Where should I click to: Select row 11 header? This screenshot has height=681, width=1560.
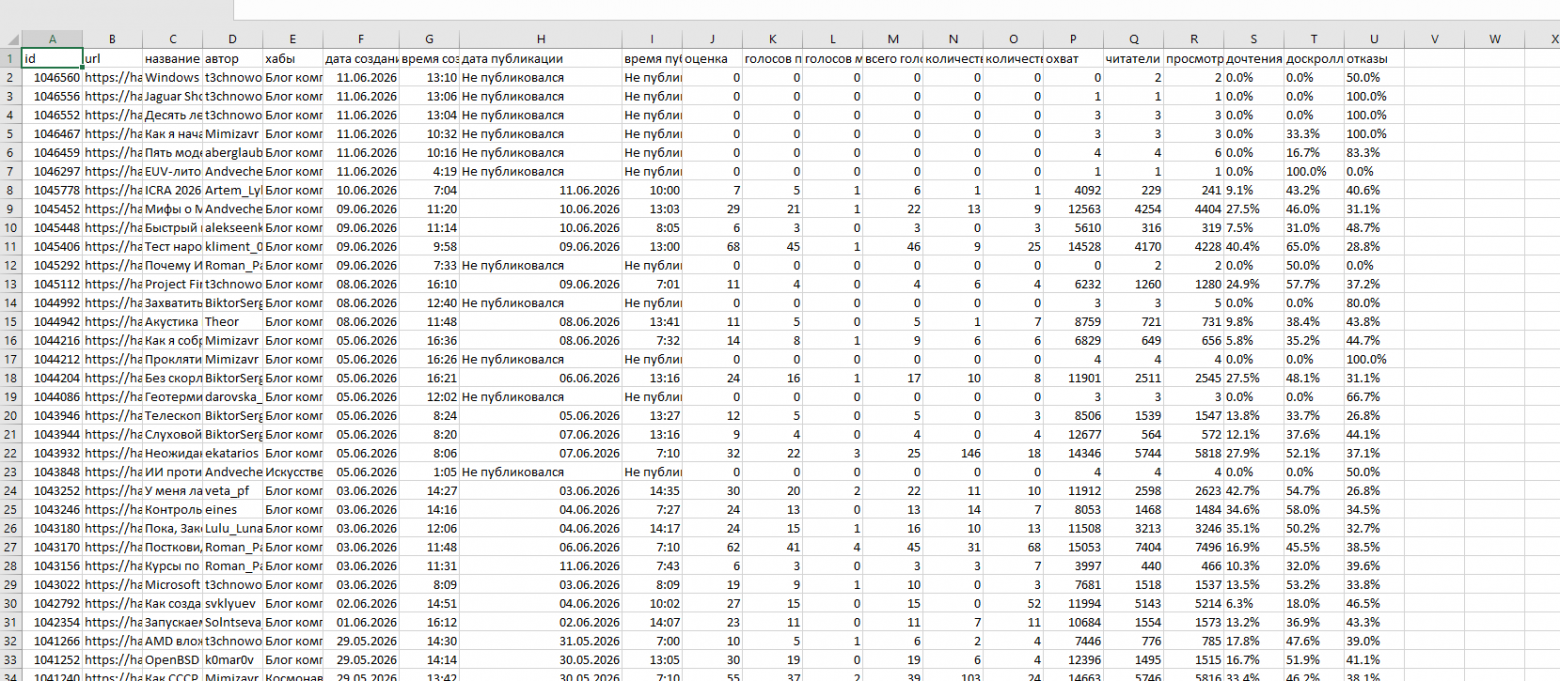(x=10, y=246)
